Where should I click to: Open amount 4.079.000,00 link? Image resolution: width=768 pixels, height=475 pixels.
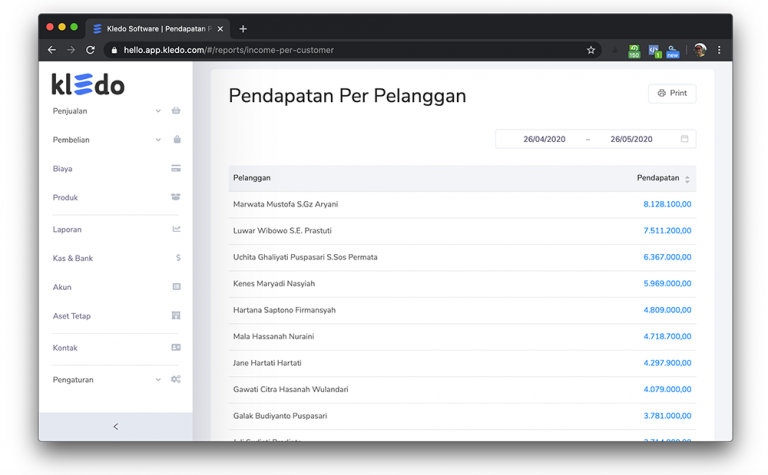pos(667,389)
